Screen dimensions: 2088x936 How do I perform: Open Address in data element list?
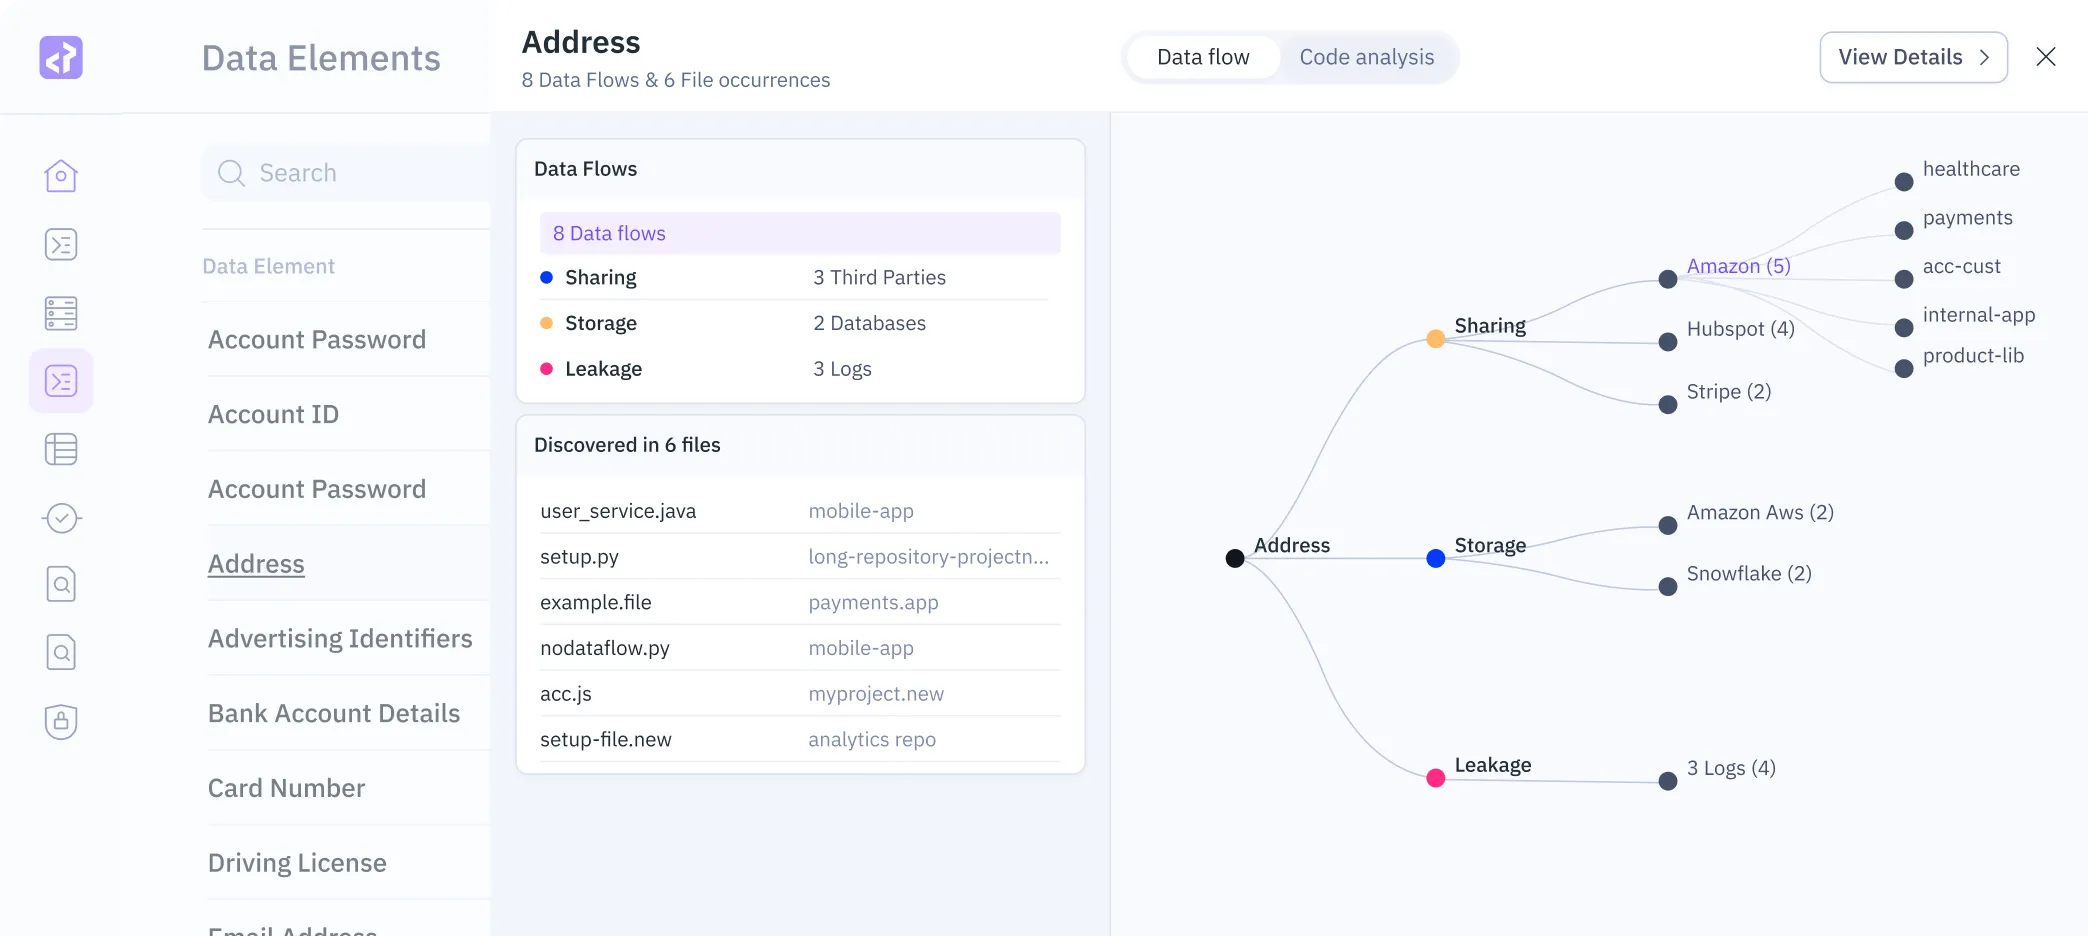256,564
